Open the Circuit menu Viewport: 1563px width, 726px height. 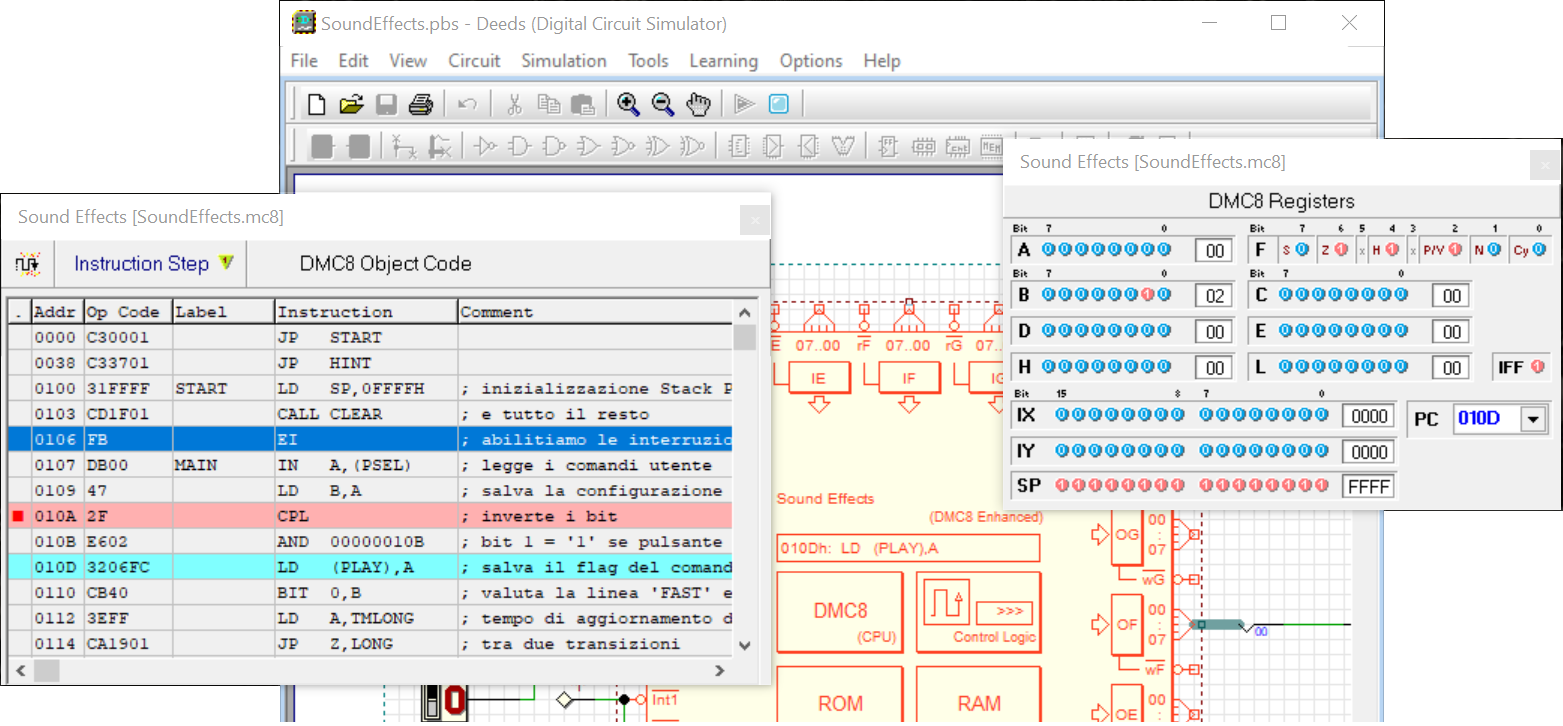(x=474, y=61)
